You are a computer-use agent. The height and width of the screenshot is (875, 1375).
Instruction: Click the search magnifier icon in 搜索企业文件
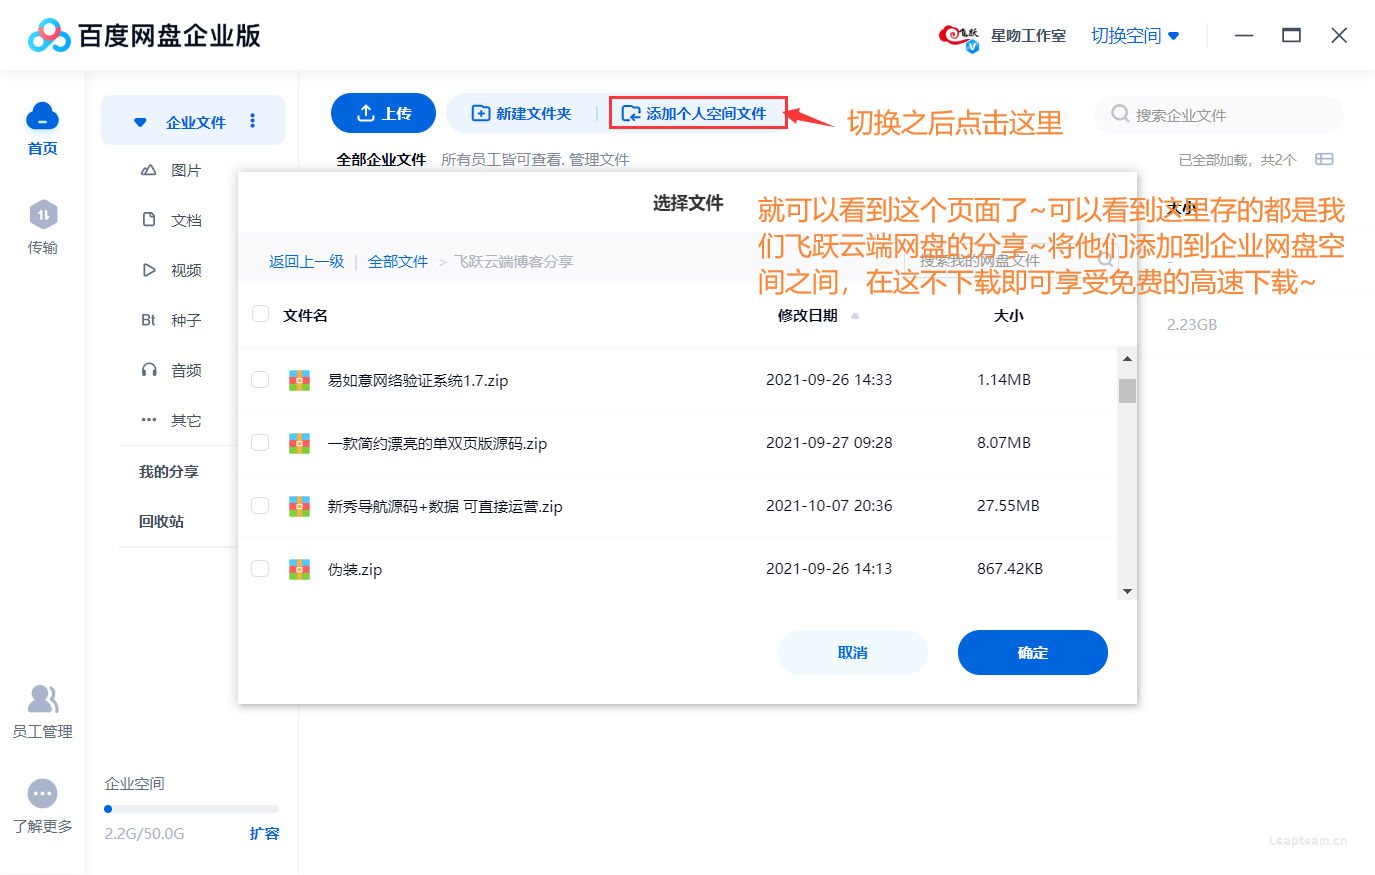(x=1120, y=114)
